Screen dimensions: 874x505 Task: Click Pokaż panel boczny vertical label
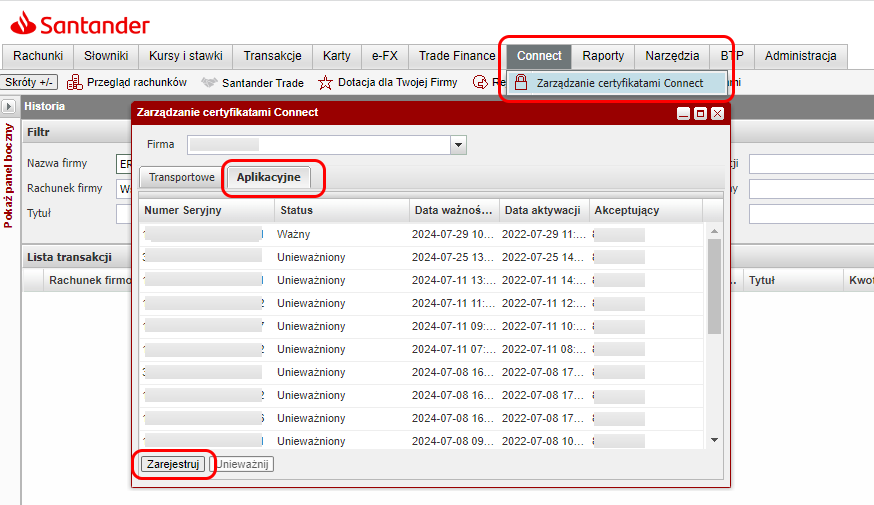[8, 176]
